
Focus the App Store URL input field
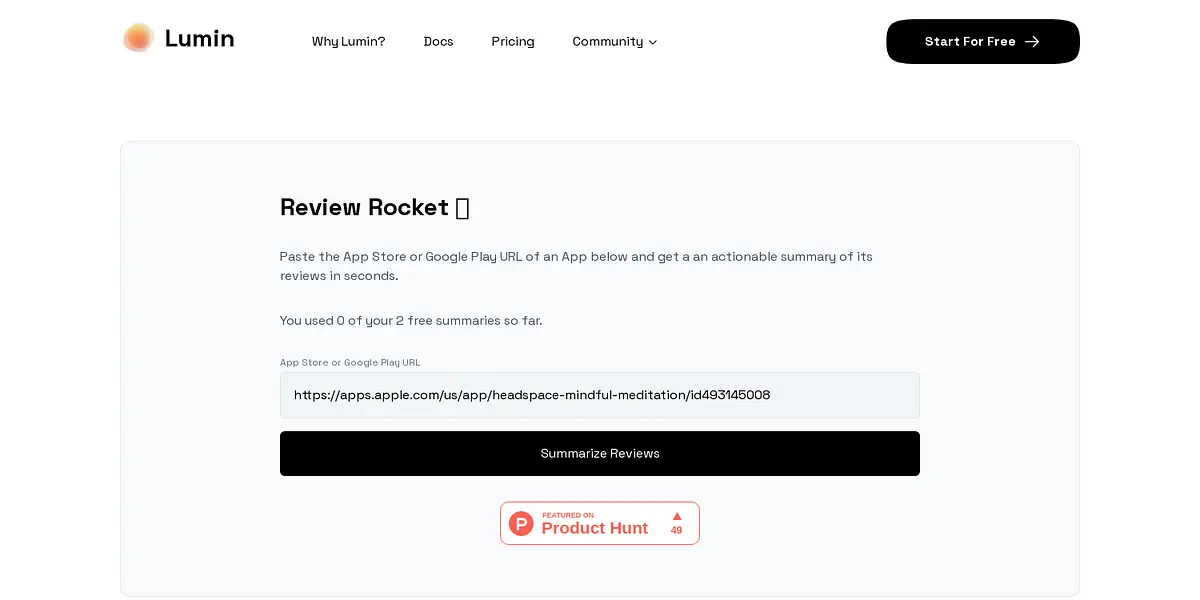point(600,395)
